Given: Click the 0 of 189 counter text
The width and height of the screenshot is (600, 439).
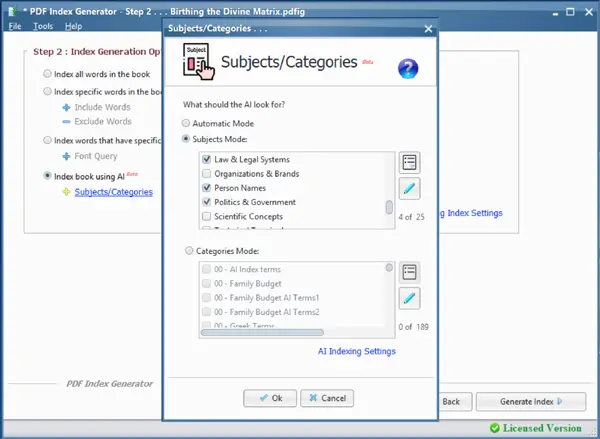Looking at the screenshot, I should tap(413, 327).
